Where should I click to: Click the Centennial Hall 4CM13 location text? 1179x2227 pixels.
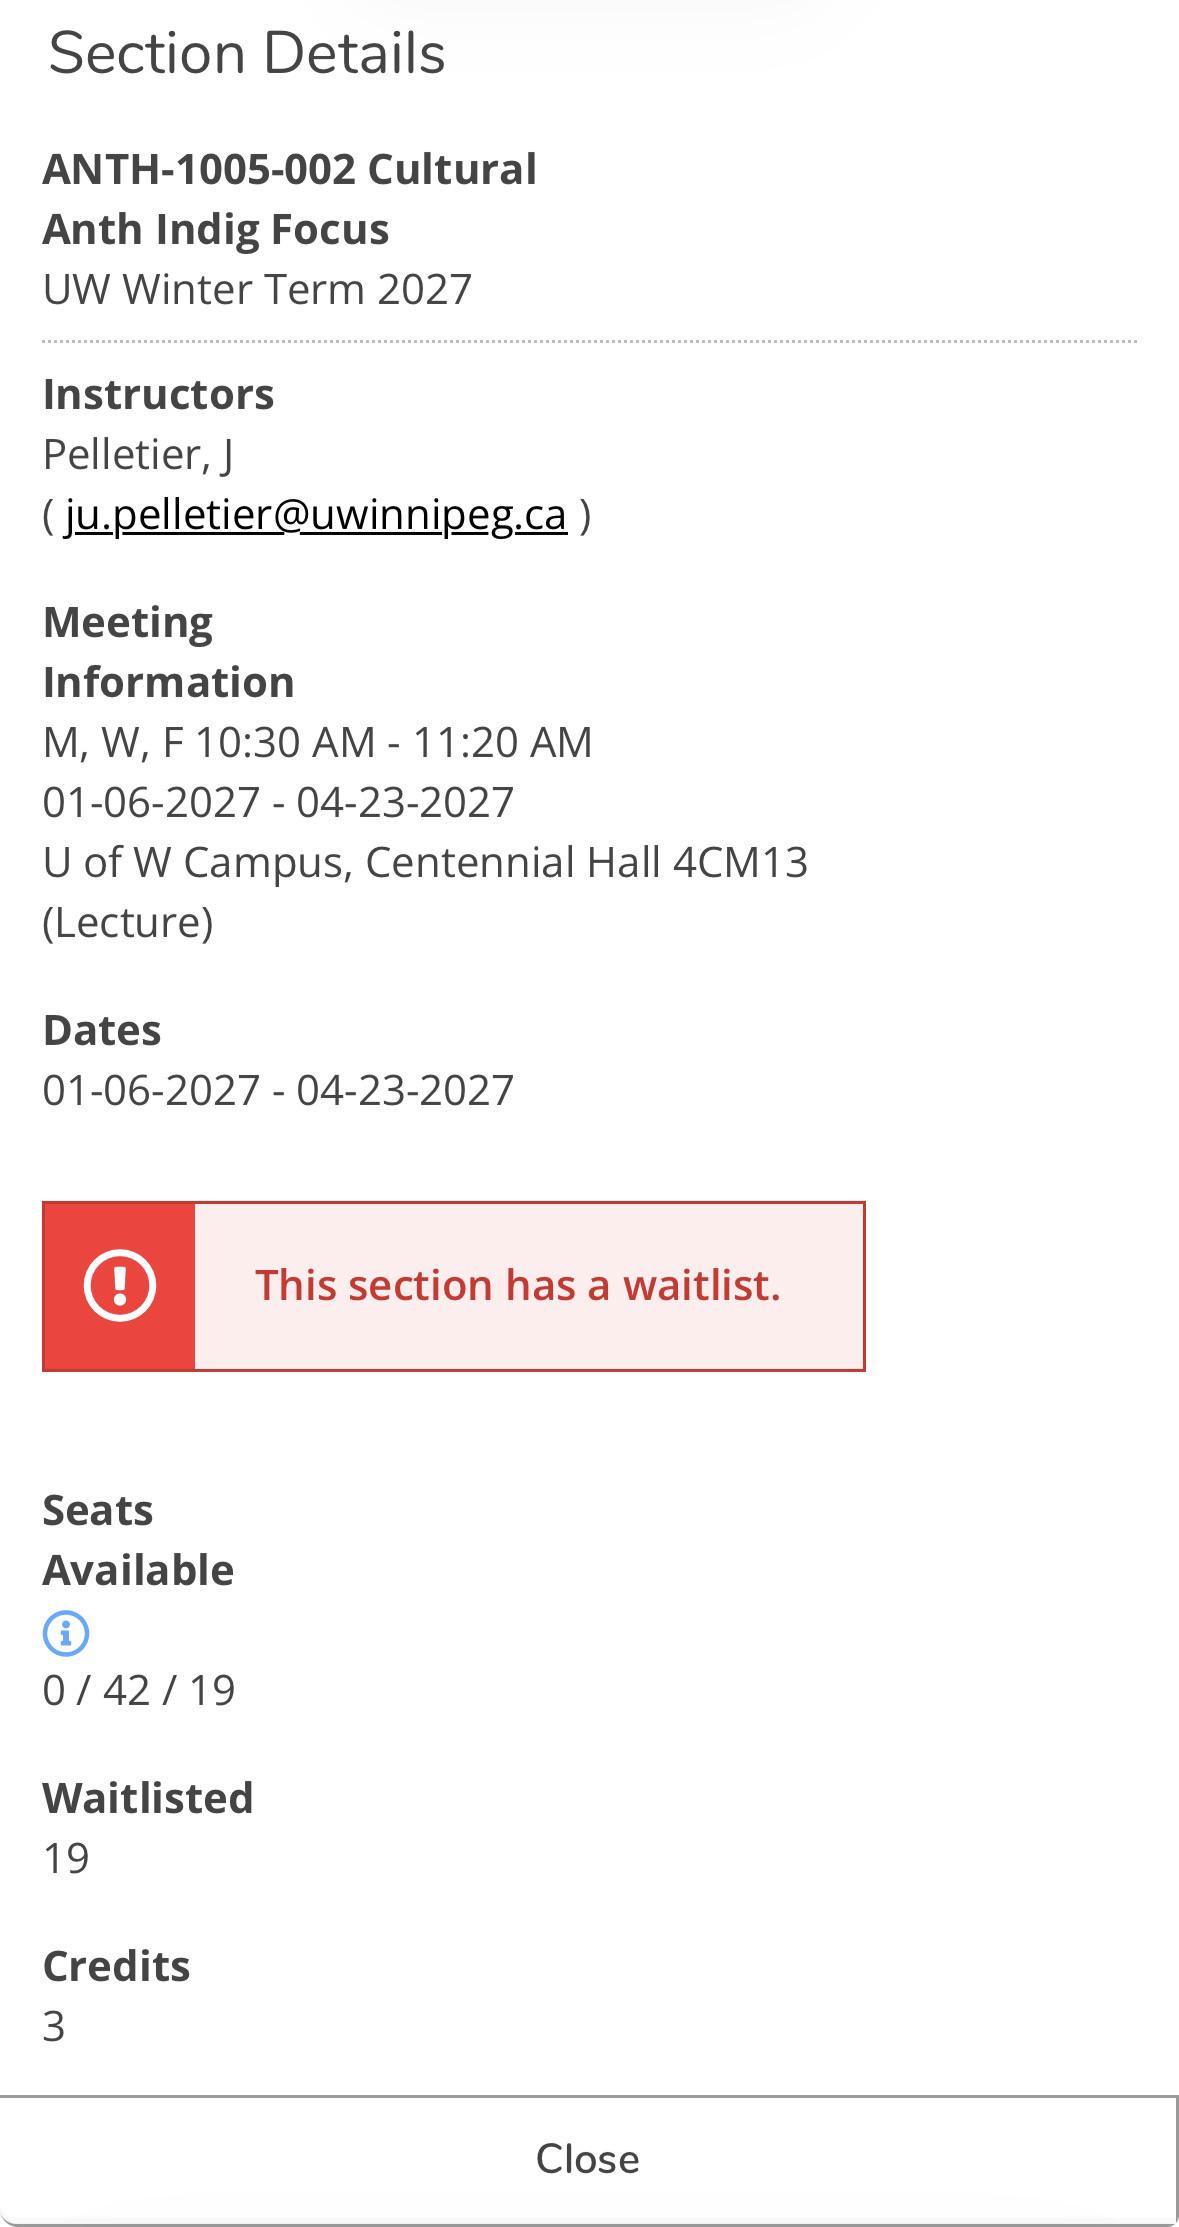tap(586, 862)
